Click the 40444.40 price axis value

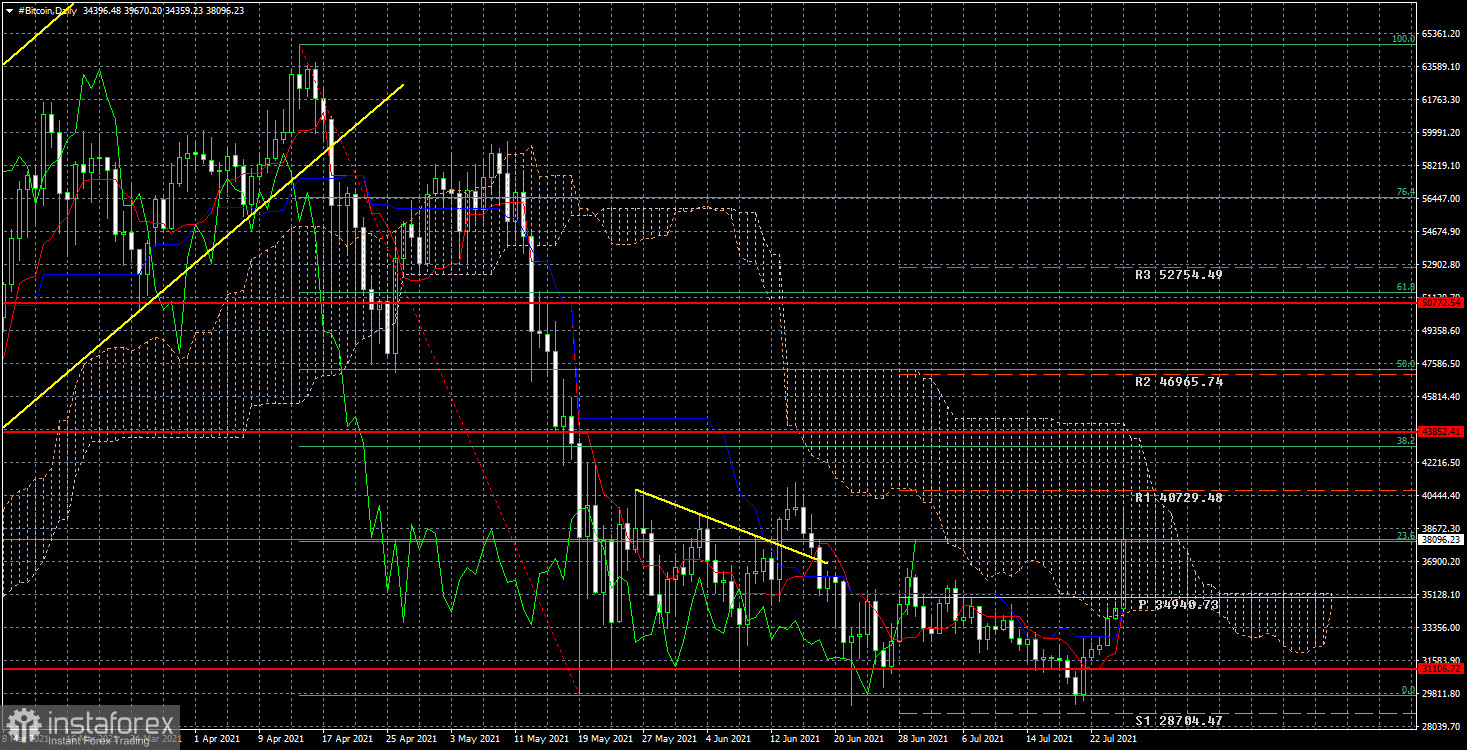1442,495
